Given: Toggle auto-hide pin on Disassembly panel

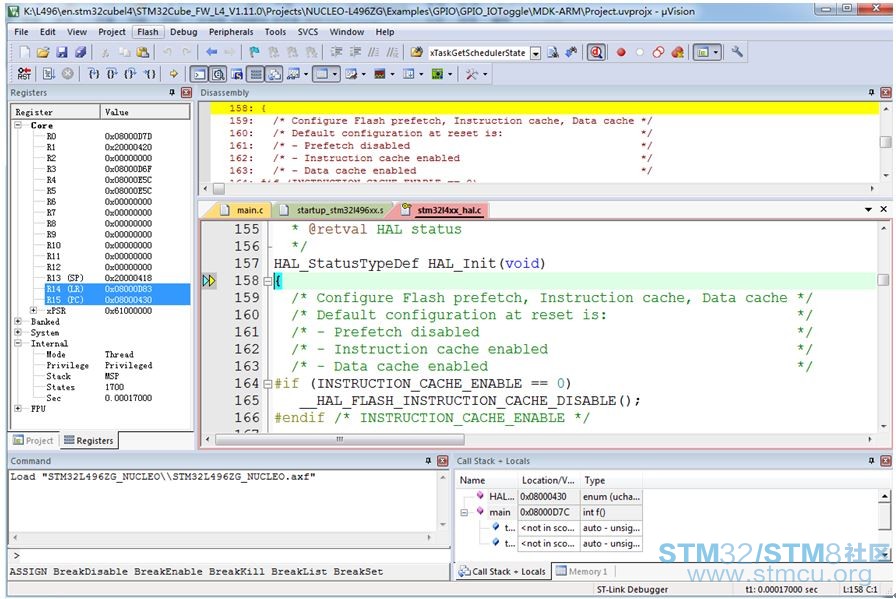Looking at the screenshot, I should pos(871,93).
